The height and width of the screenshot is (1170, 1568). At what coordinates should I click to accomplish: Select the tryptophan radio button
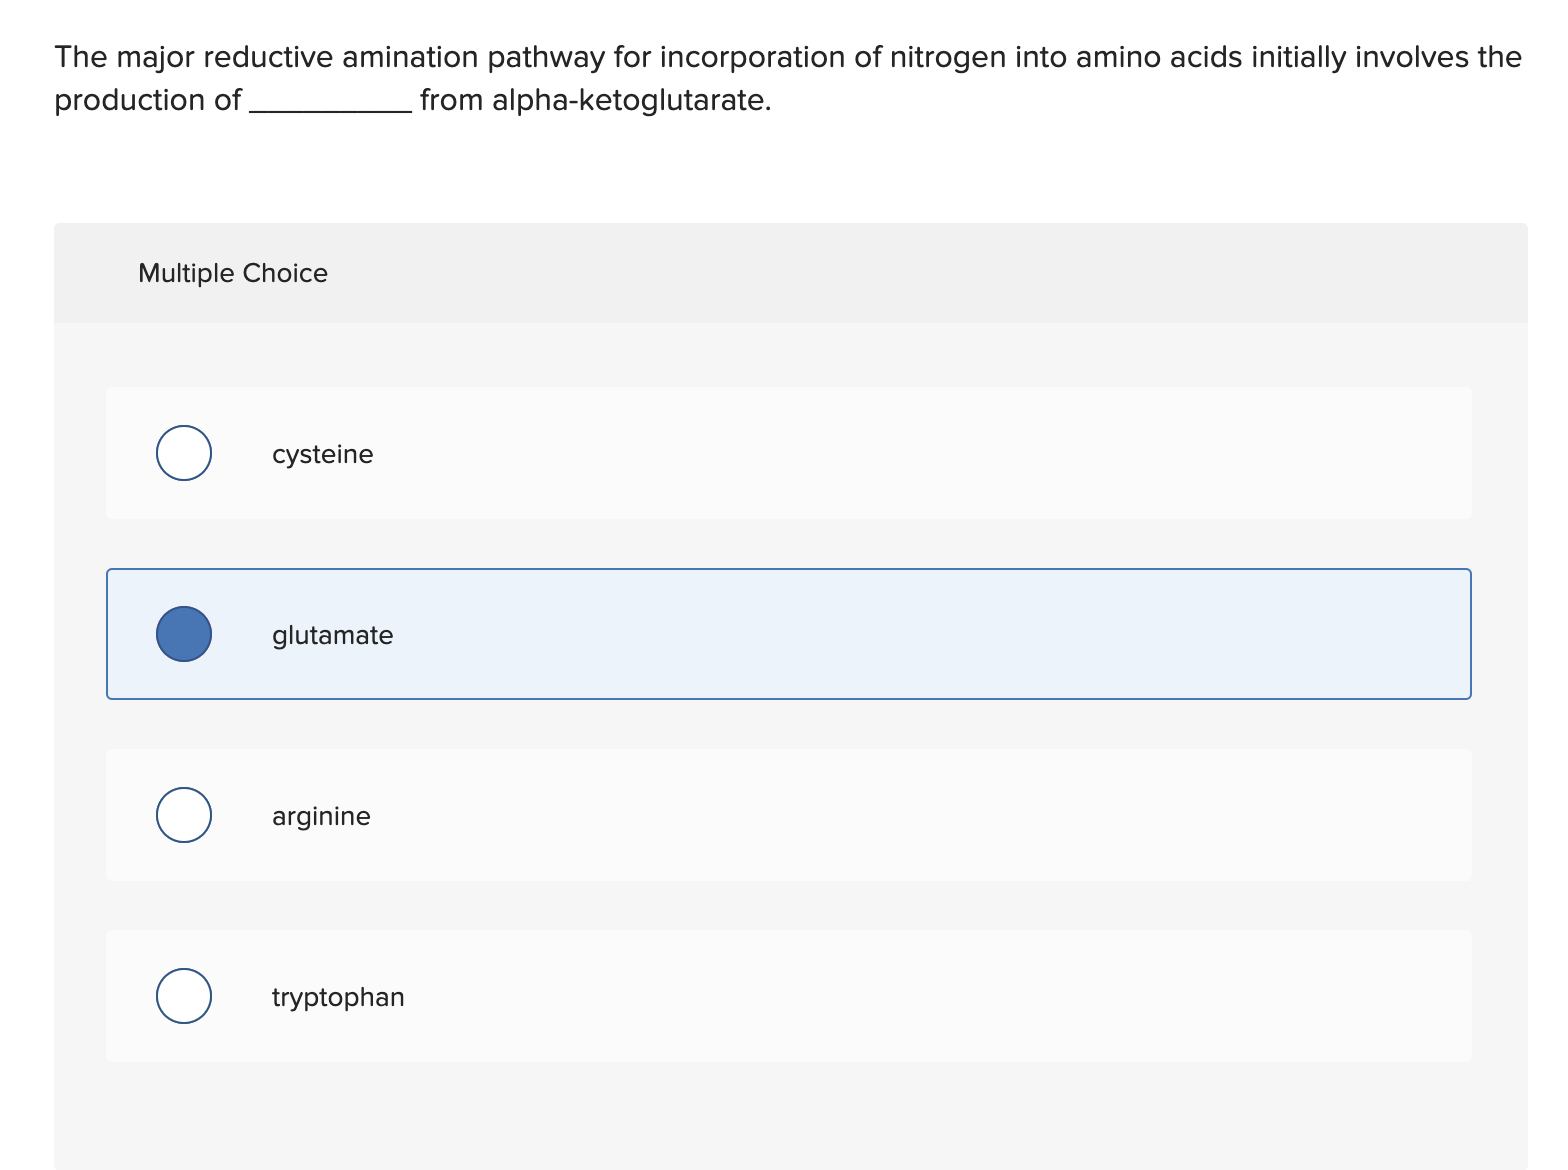pos(183,995)
